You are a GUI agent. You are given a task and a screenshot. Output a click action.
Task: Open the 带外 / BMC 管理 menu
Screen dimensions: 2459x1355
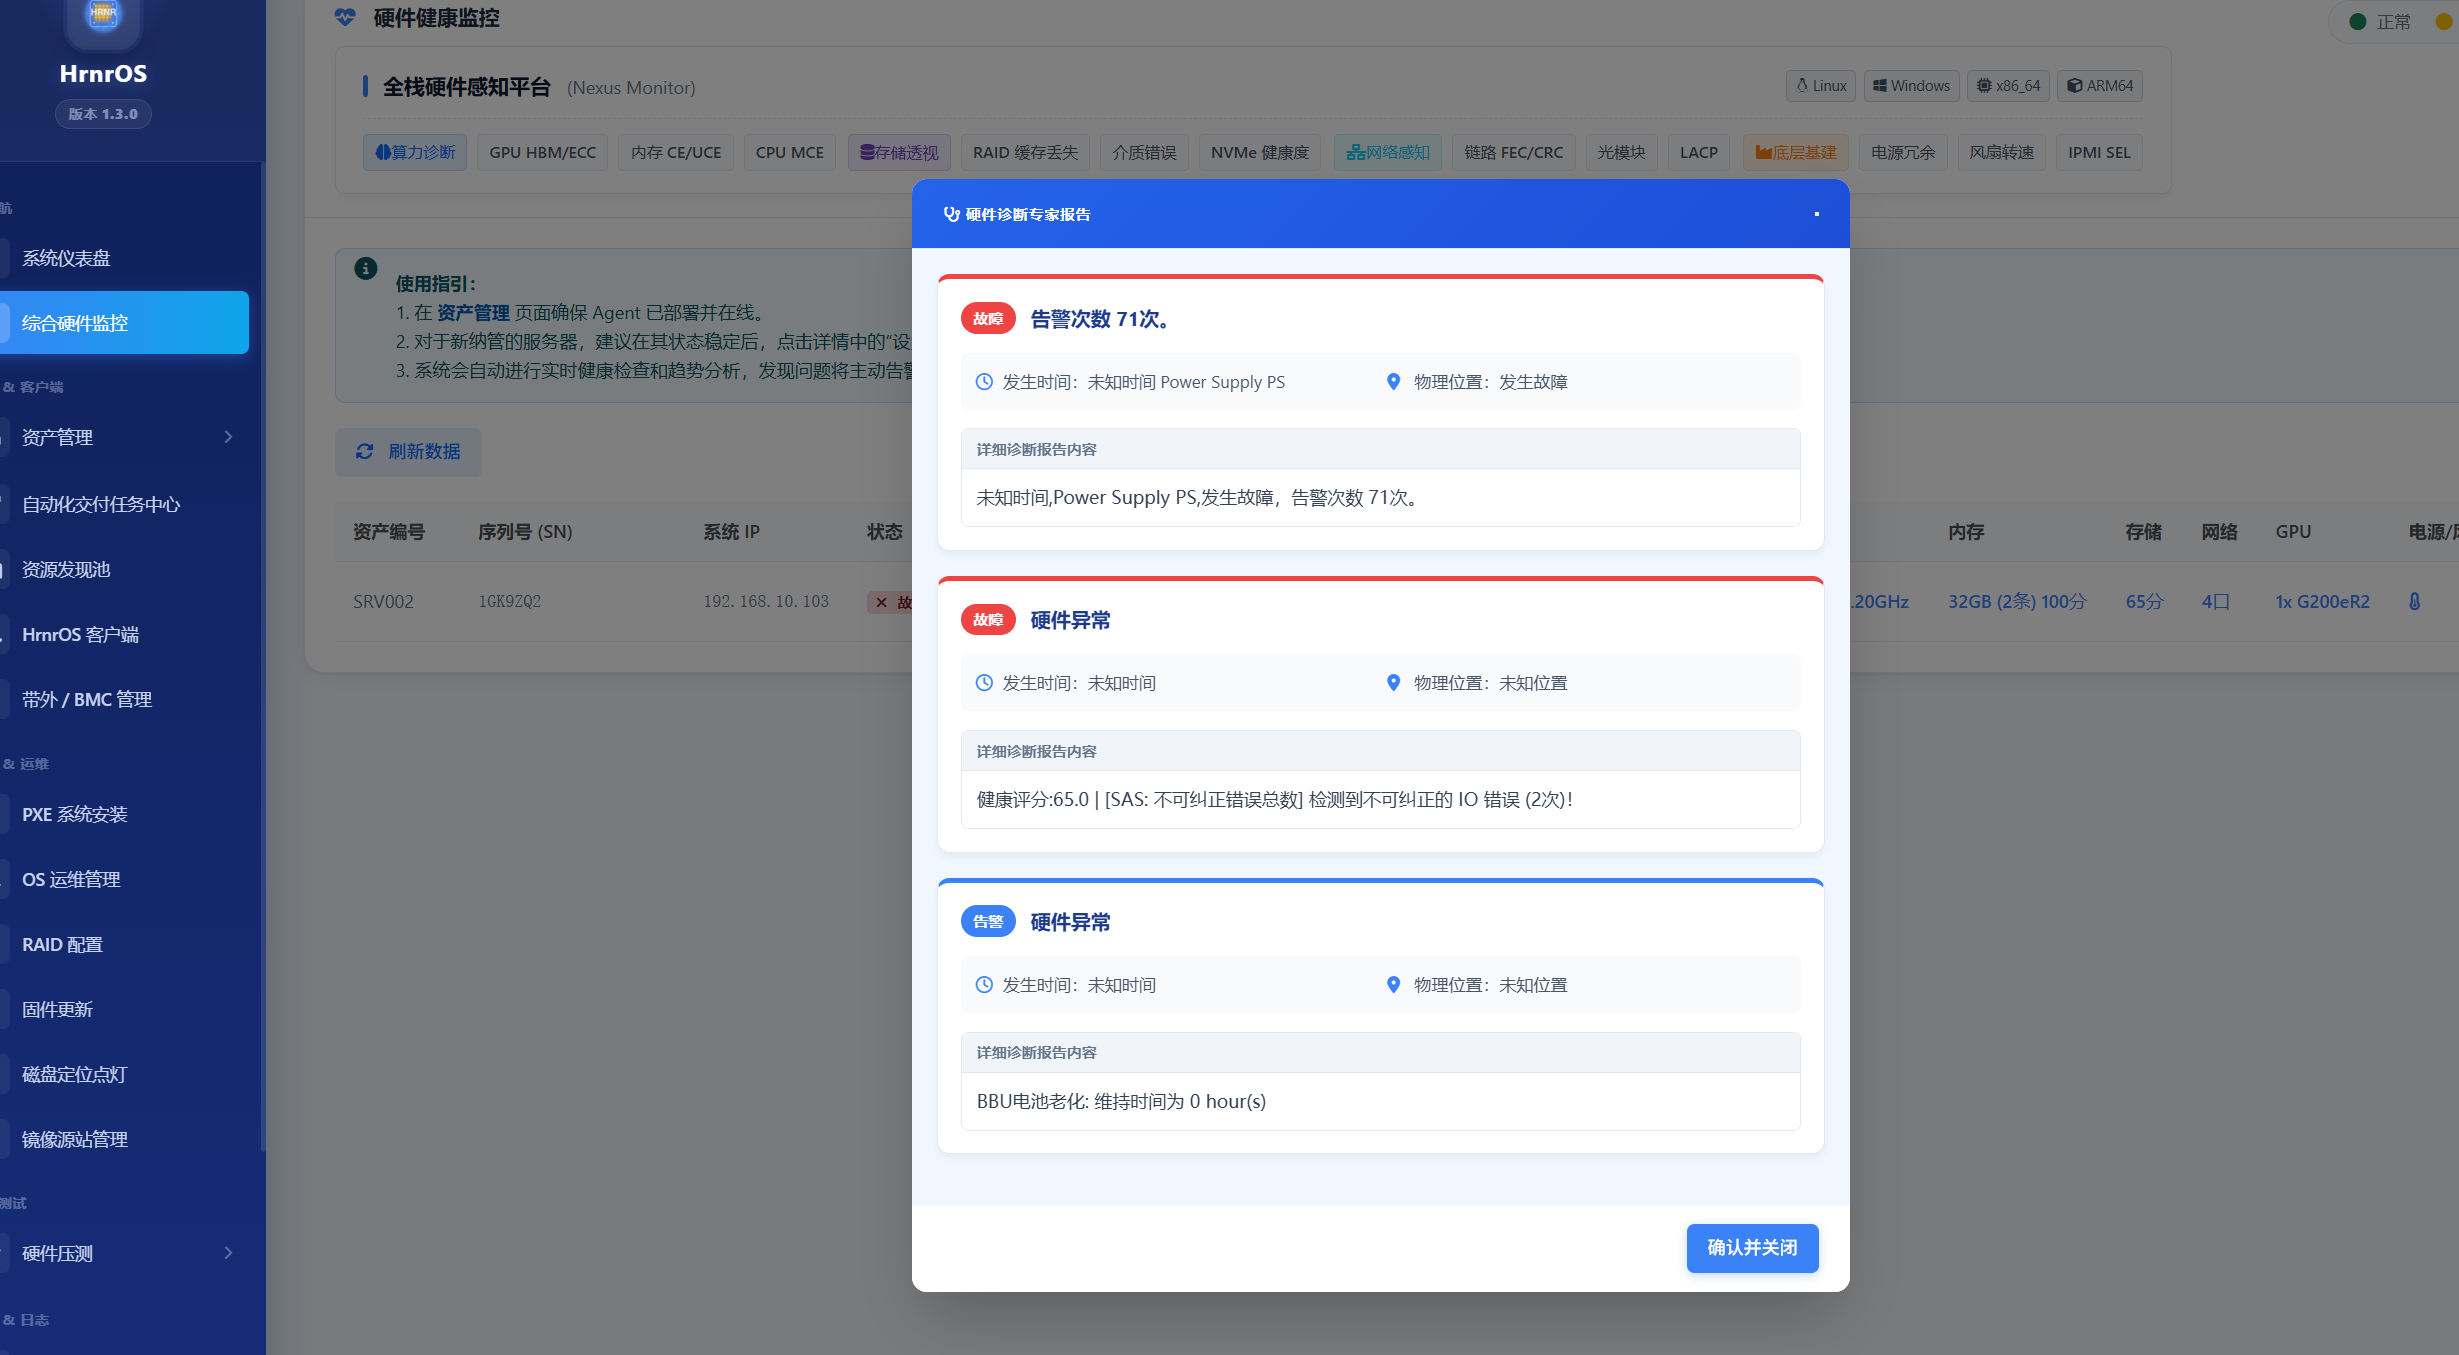(87, 700)
